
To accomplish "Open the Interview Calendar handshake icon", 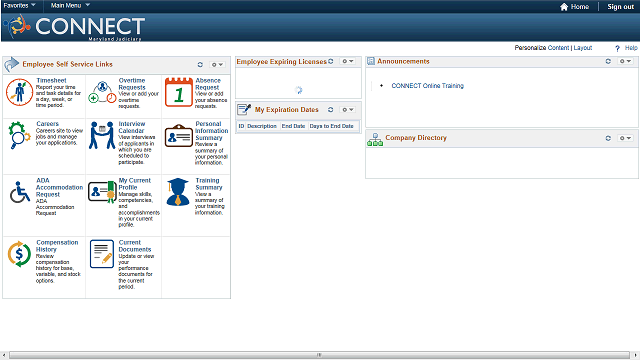I will click(x=102, y=135).
